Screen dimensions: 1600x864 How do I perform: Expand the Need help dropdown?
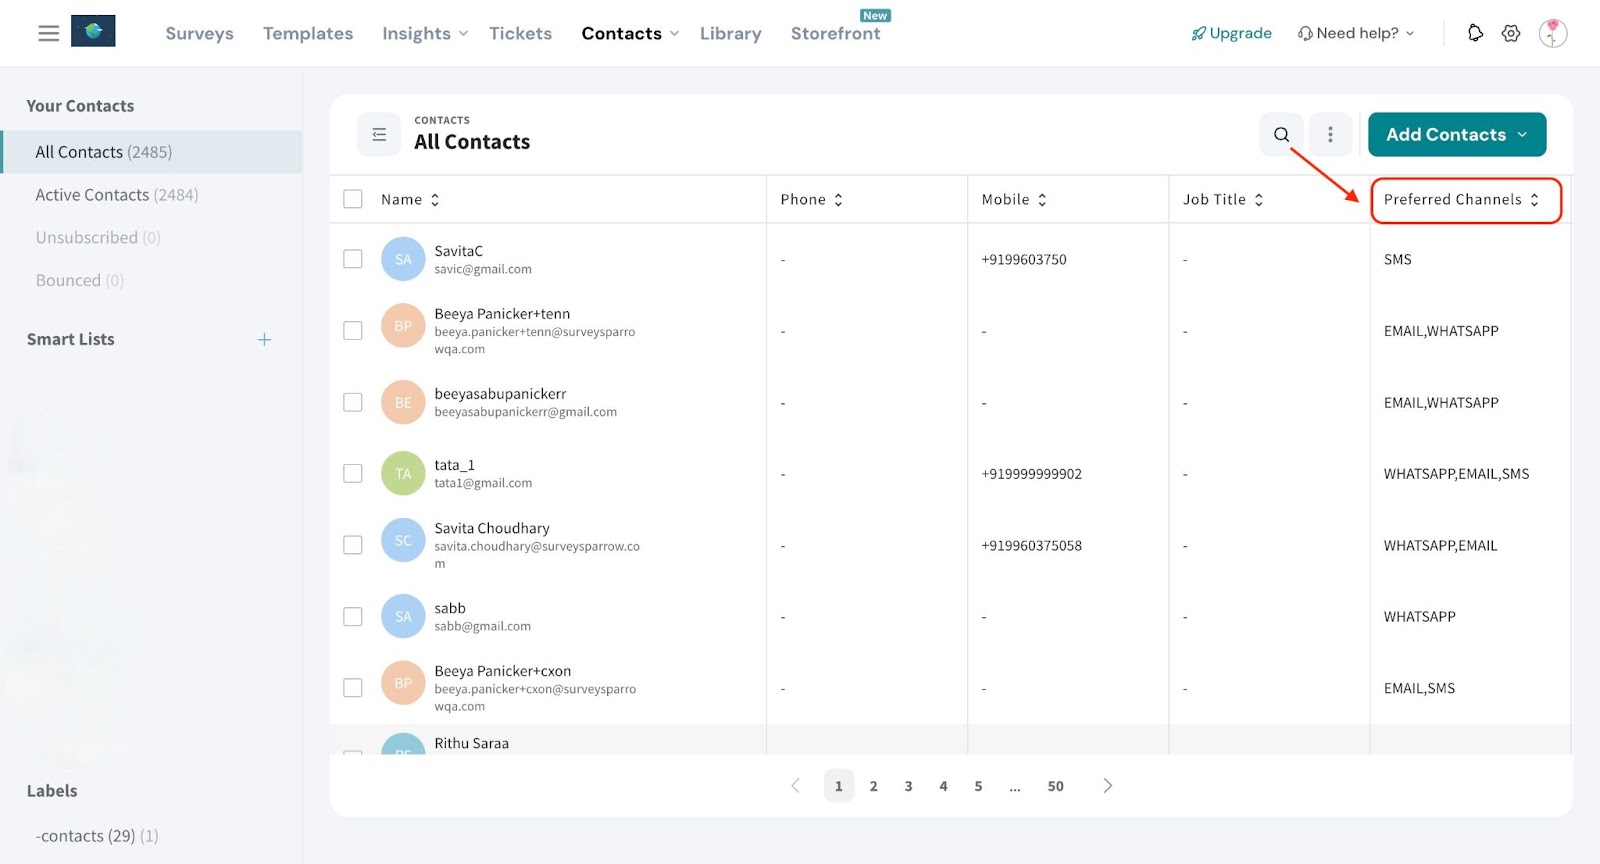(1356, 33)
